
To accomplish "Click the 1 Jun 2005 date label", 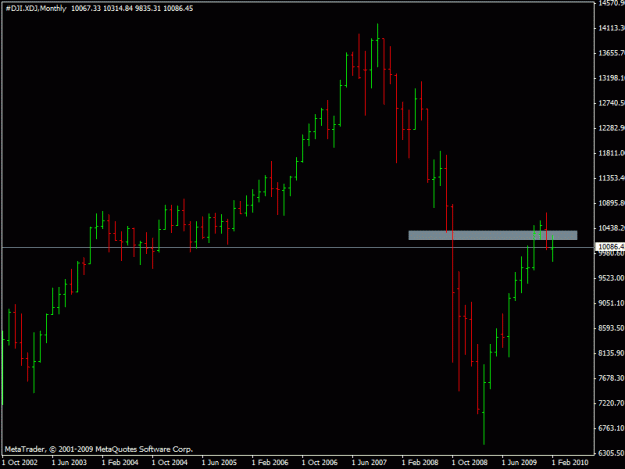I will point(219,462).
